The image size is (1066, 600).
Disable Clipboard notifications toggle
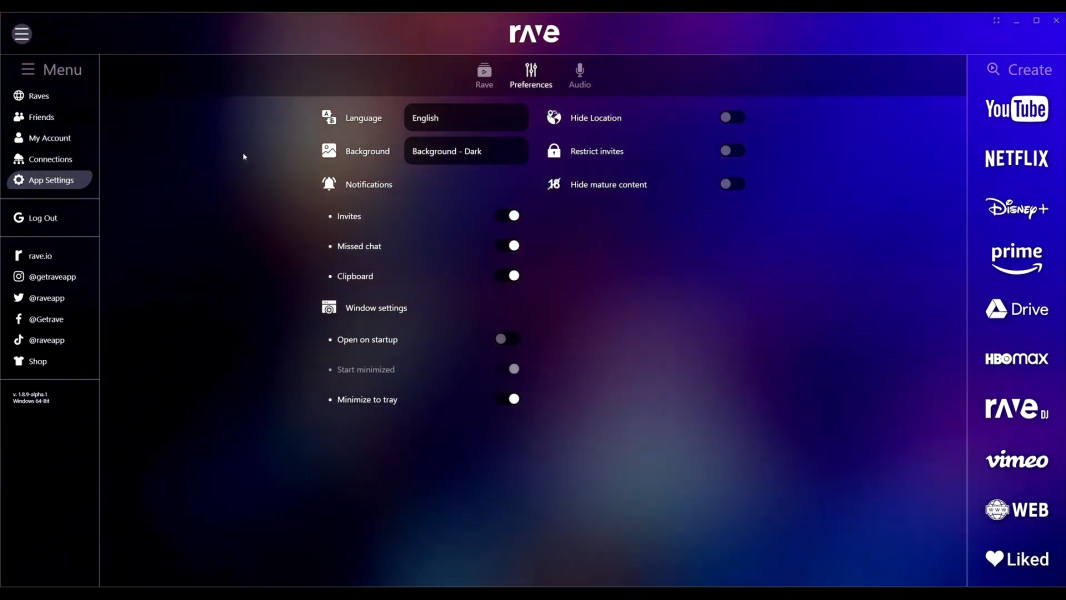[508, 276]
